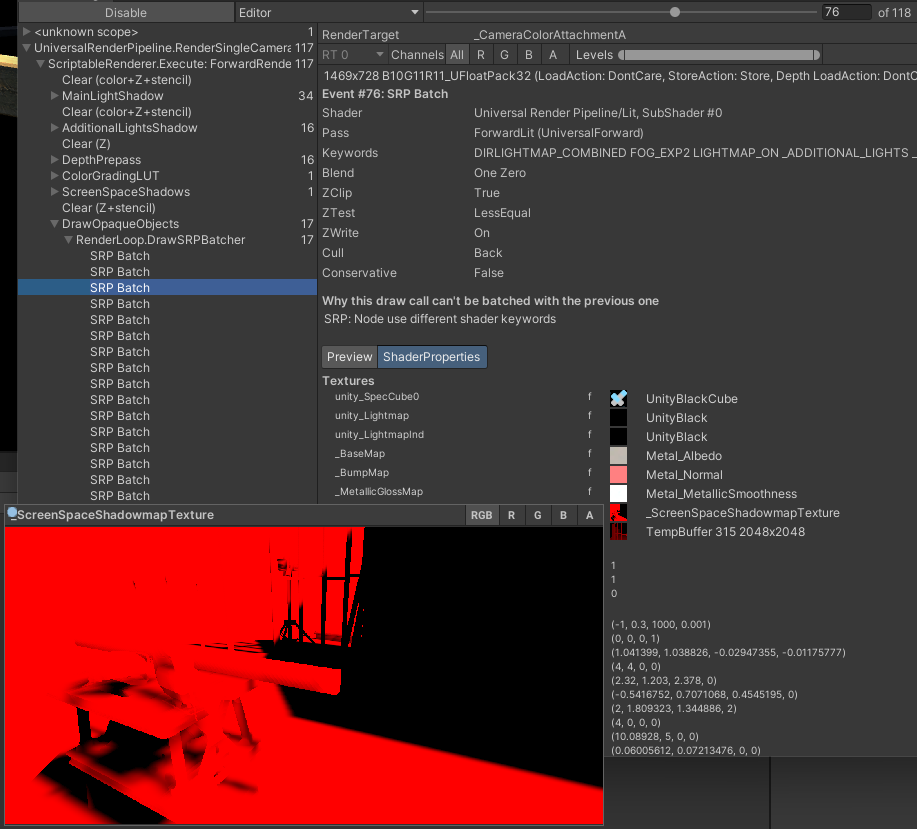Inspect the Metal_Normal texture thumbnail

[617, 474]
